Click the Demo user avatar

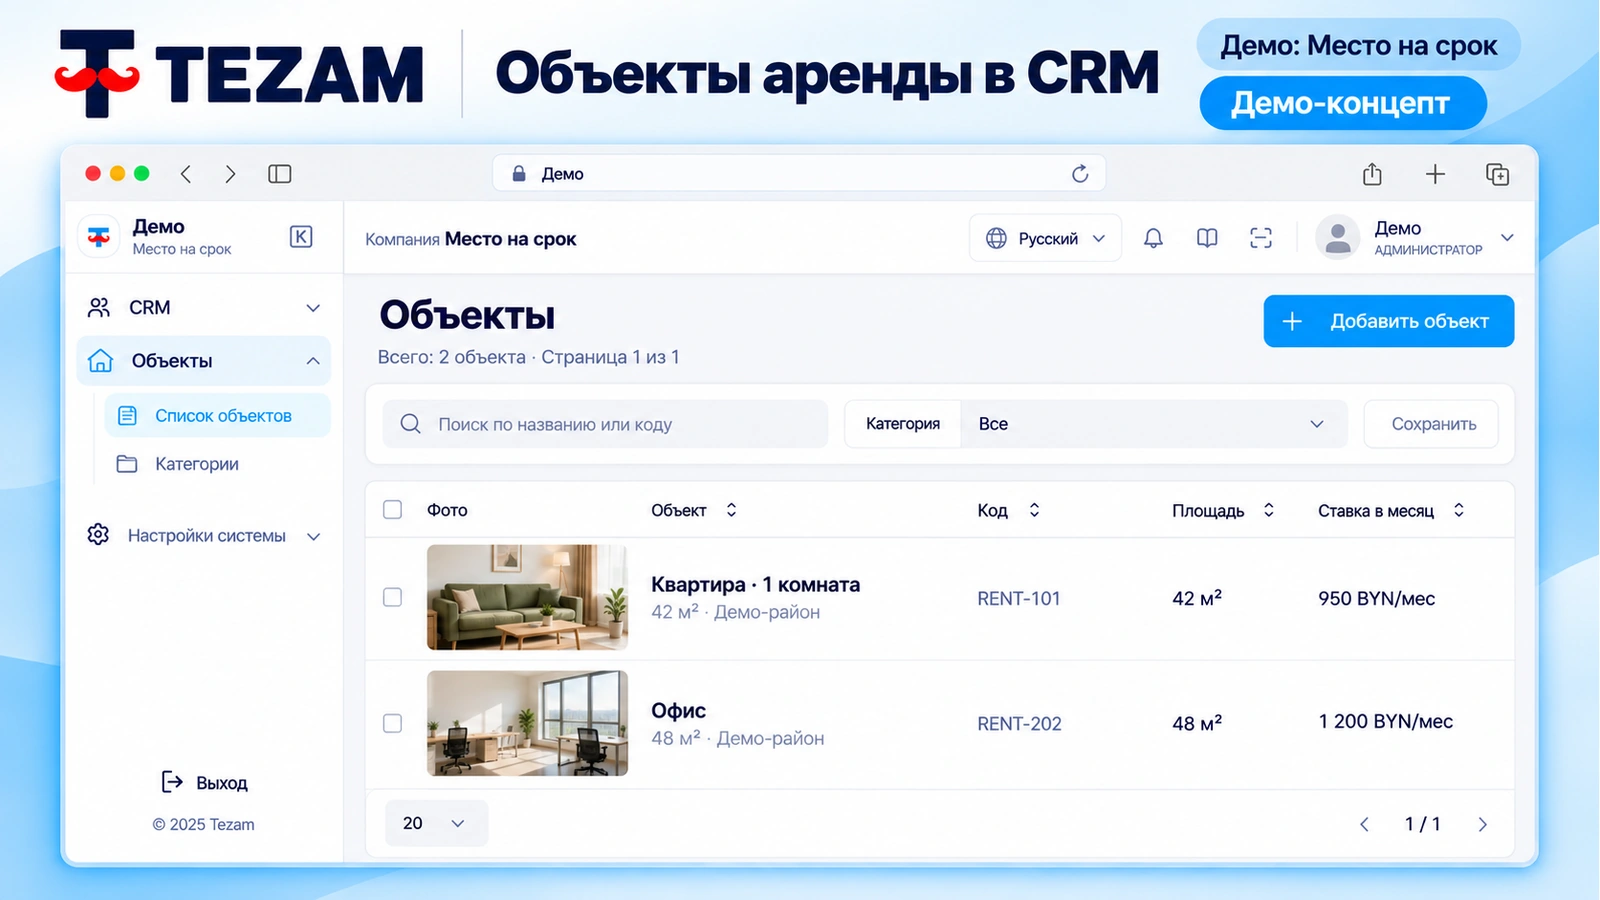tap(1337, 238)
